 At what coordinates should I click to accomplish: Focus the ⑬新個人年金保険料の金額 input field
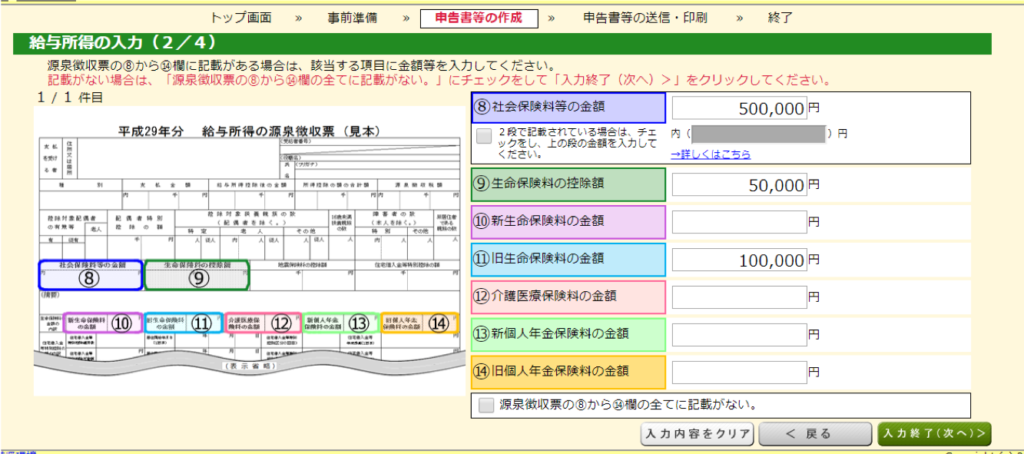[x=739, y=334]
